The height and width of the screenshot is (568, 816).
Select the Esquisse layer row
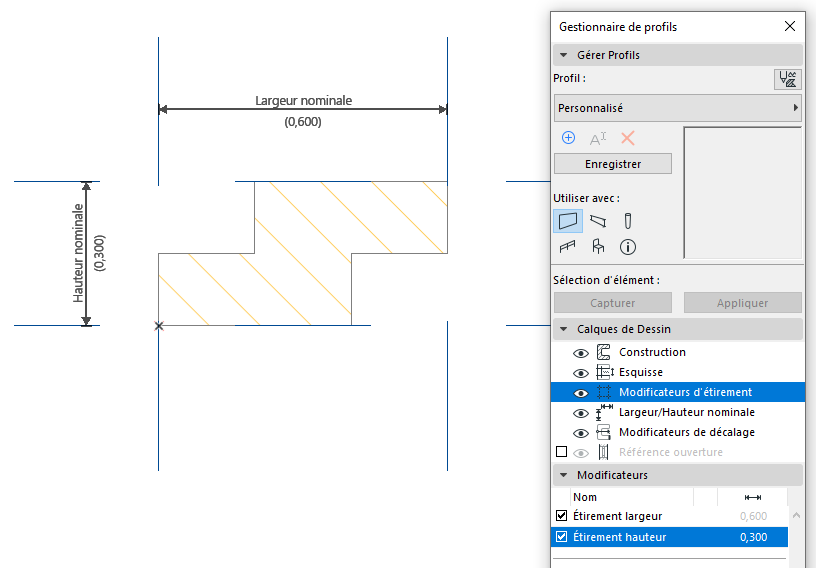coord(678,372)
